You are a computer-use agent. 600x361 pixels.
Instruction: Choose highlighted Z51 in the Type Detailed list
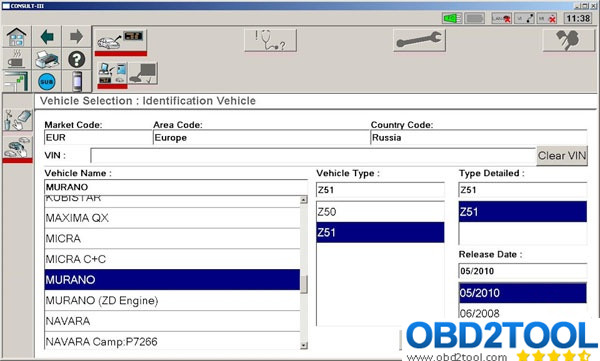tap(523, 212)
